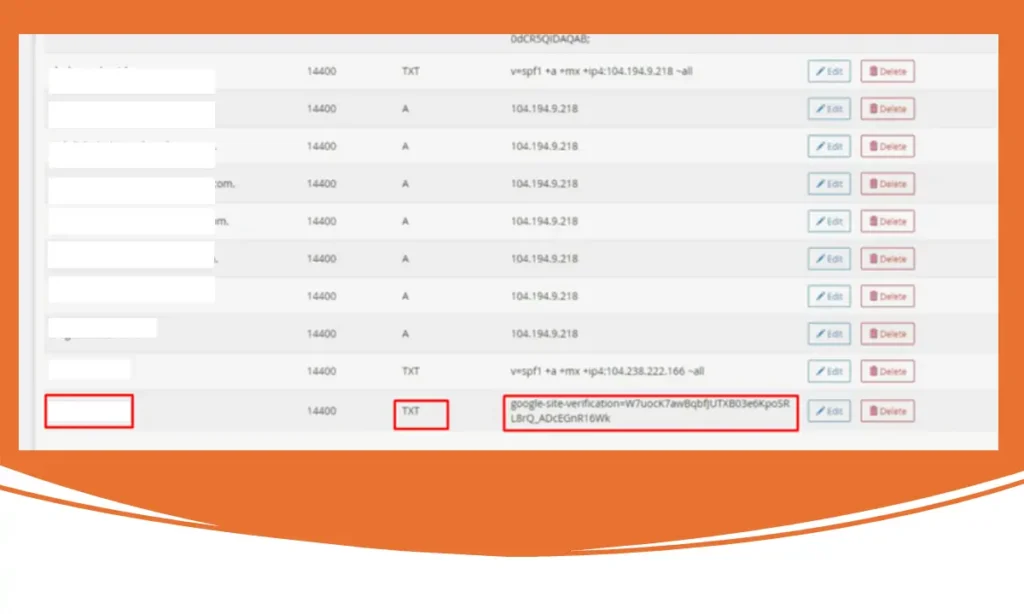1024x614 pixels.
Task: Edit SPF TXT record with ip4:104.194.9.218
Action: coord(829,71)
